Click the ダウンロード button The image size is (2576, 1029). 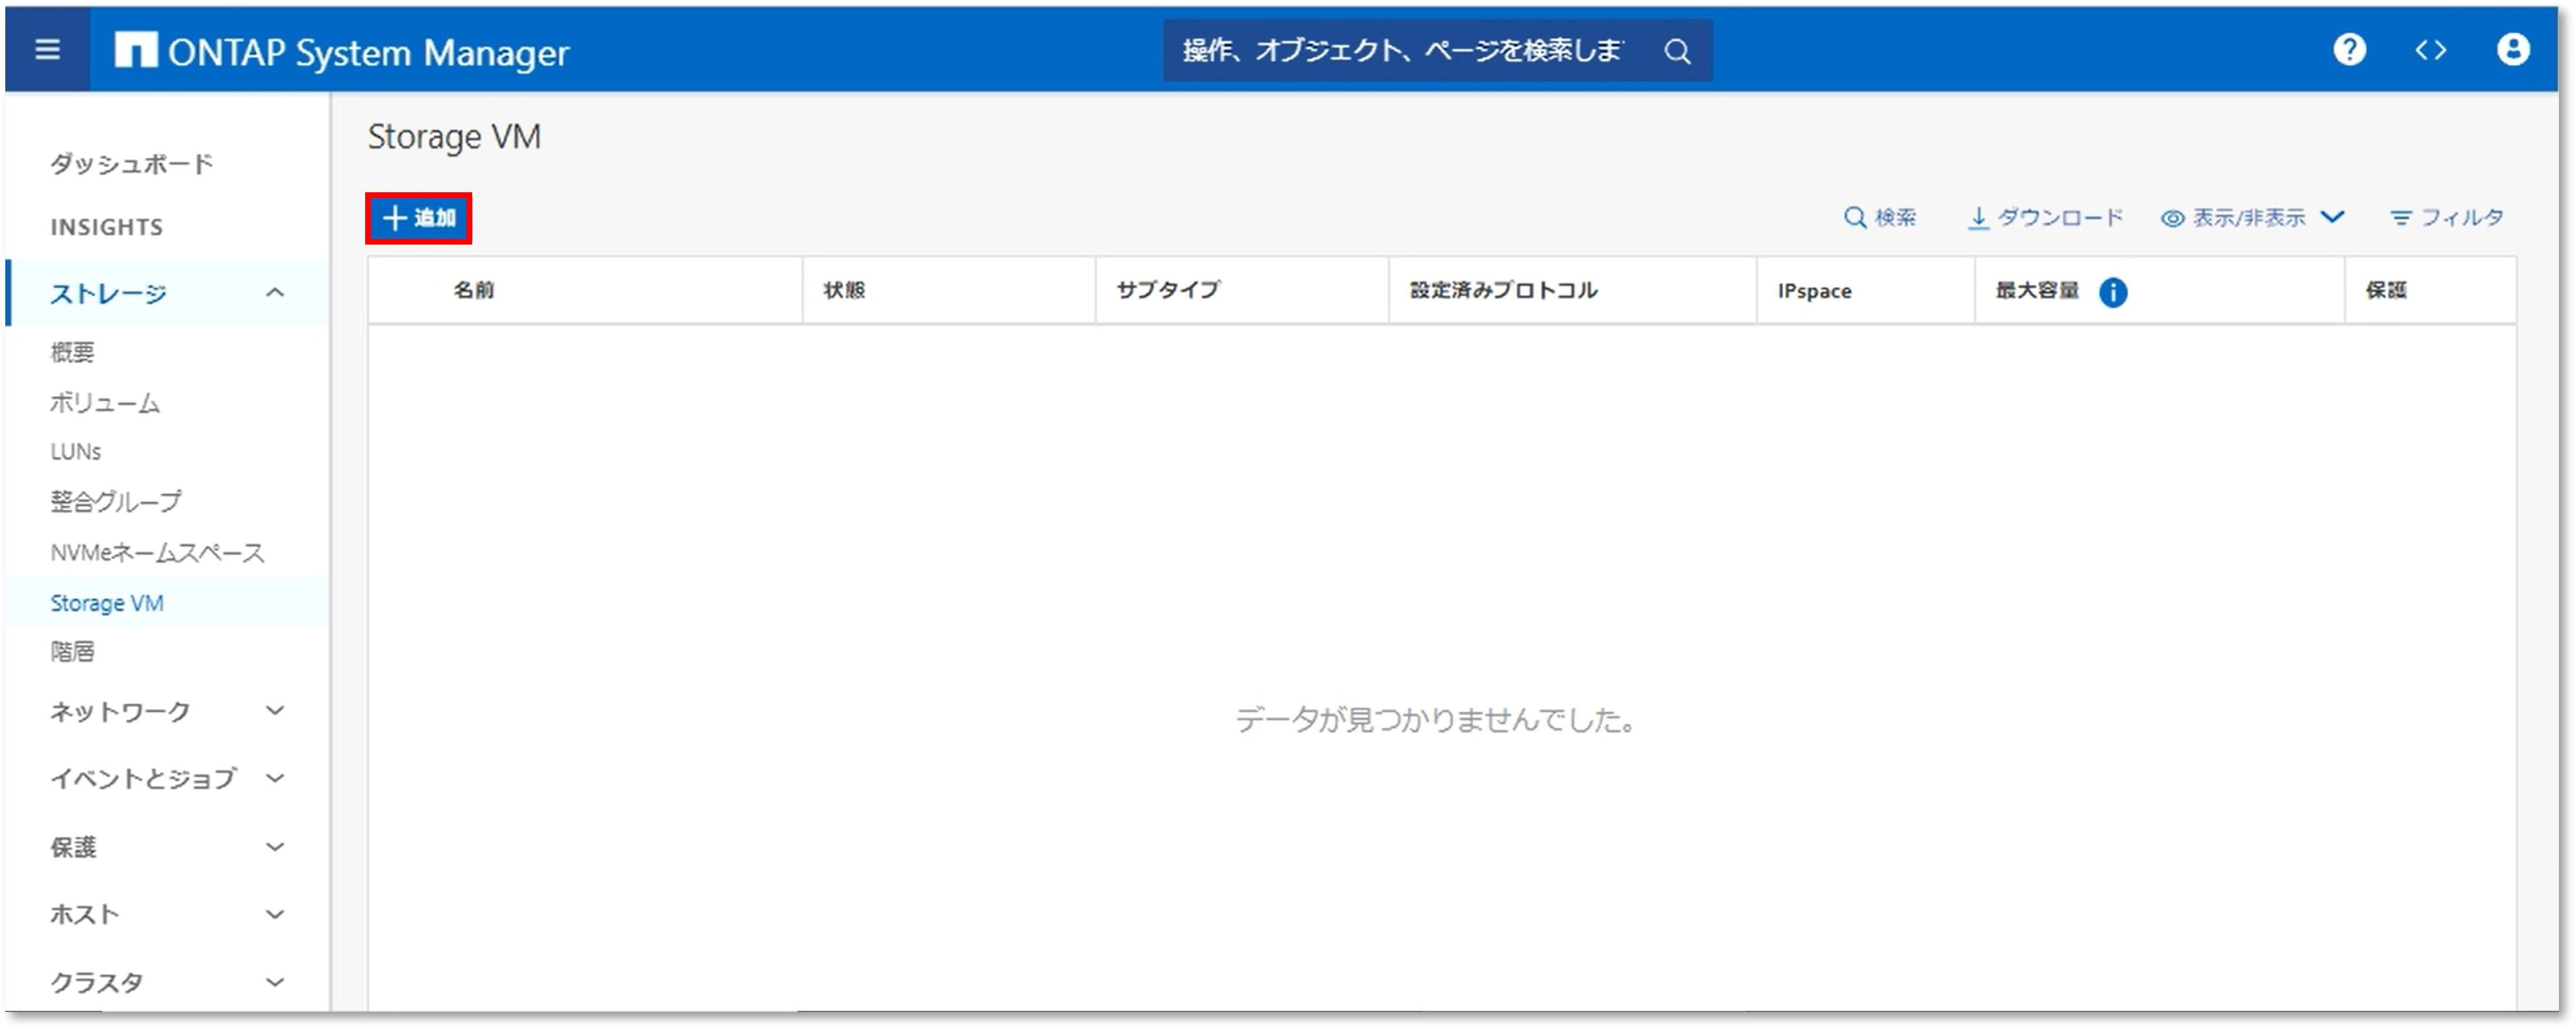[2045, 218]
